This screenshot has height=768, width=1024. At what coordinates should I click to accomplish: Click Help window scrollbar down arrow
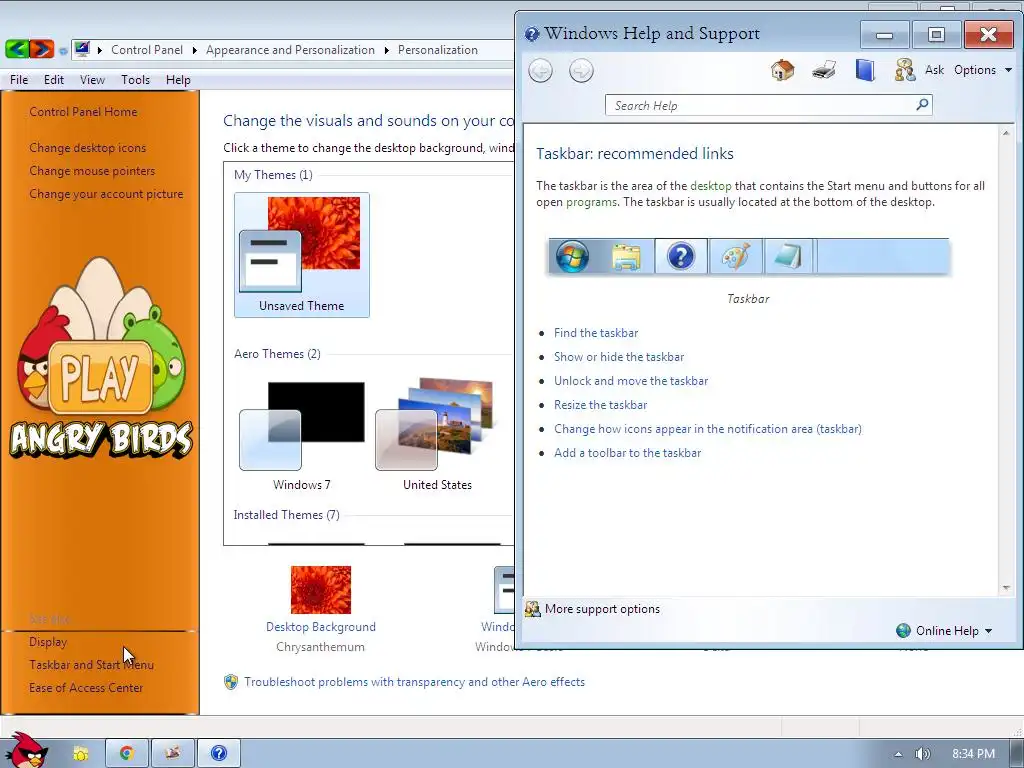click(1006, 588)
